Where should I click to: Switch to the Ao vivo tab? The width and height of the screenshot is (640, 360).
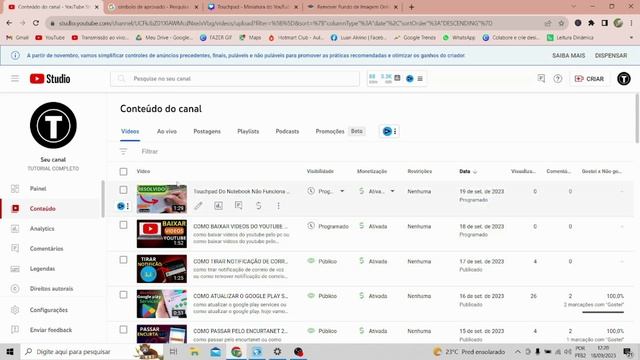coord(167,131)
